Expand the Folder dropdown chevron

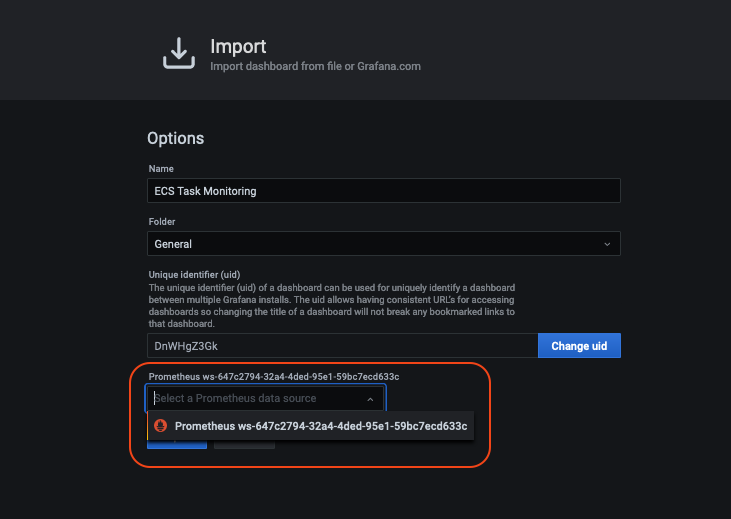[x=607, y=244]
